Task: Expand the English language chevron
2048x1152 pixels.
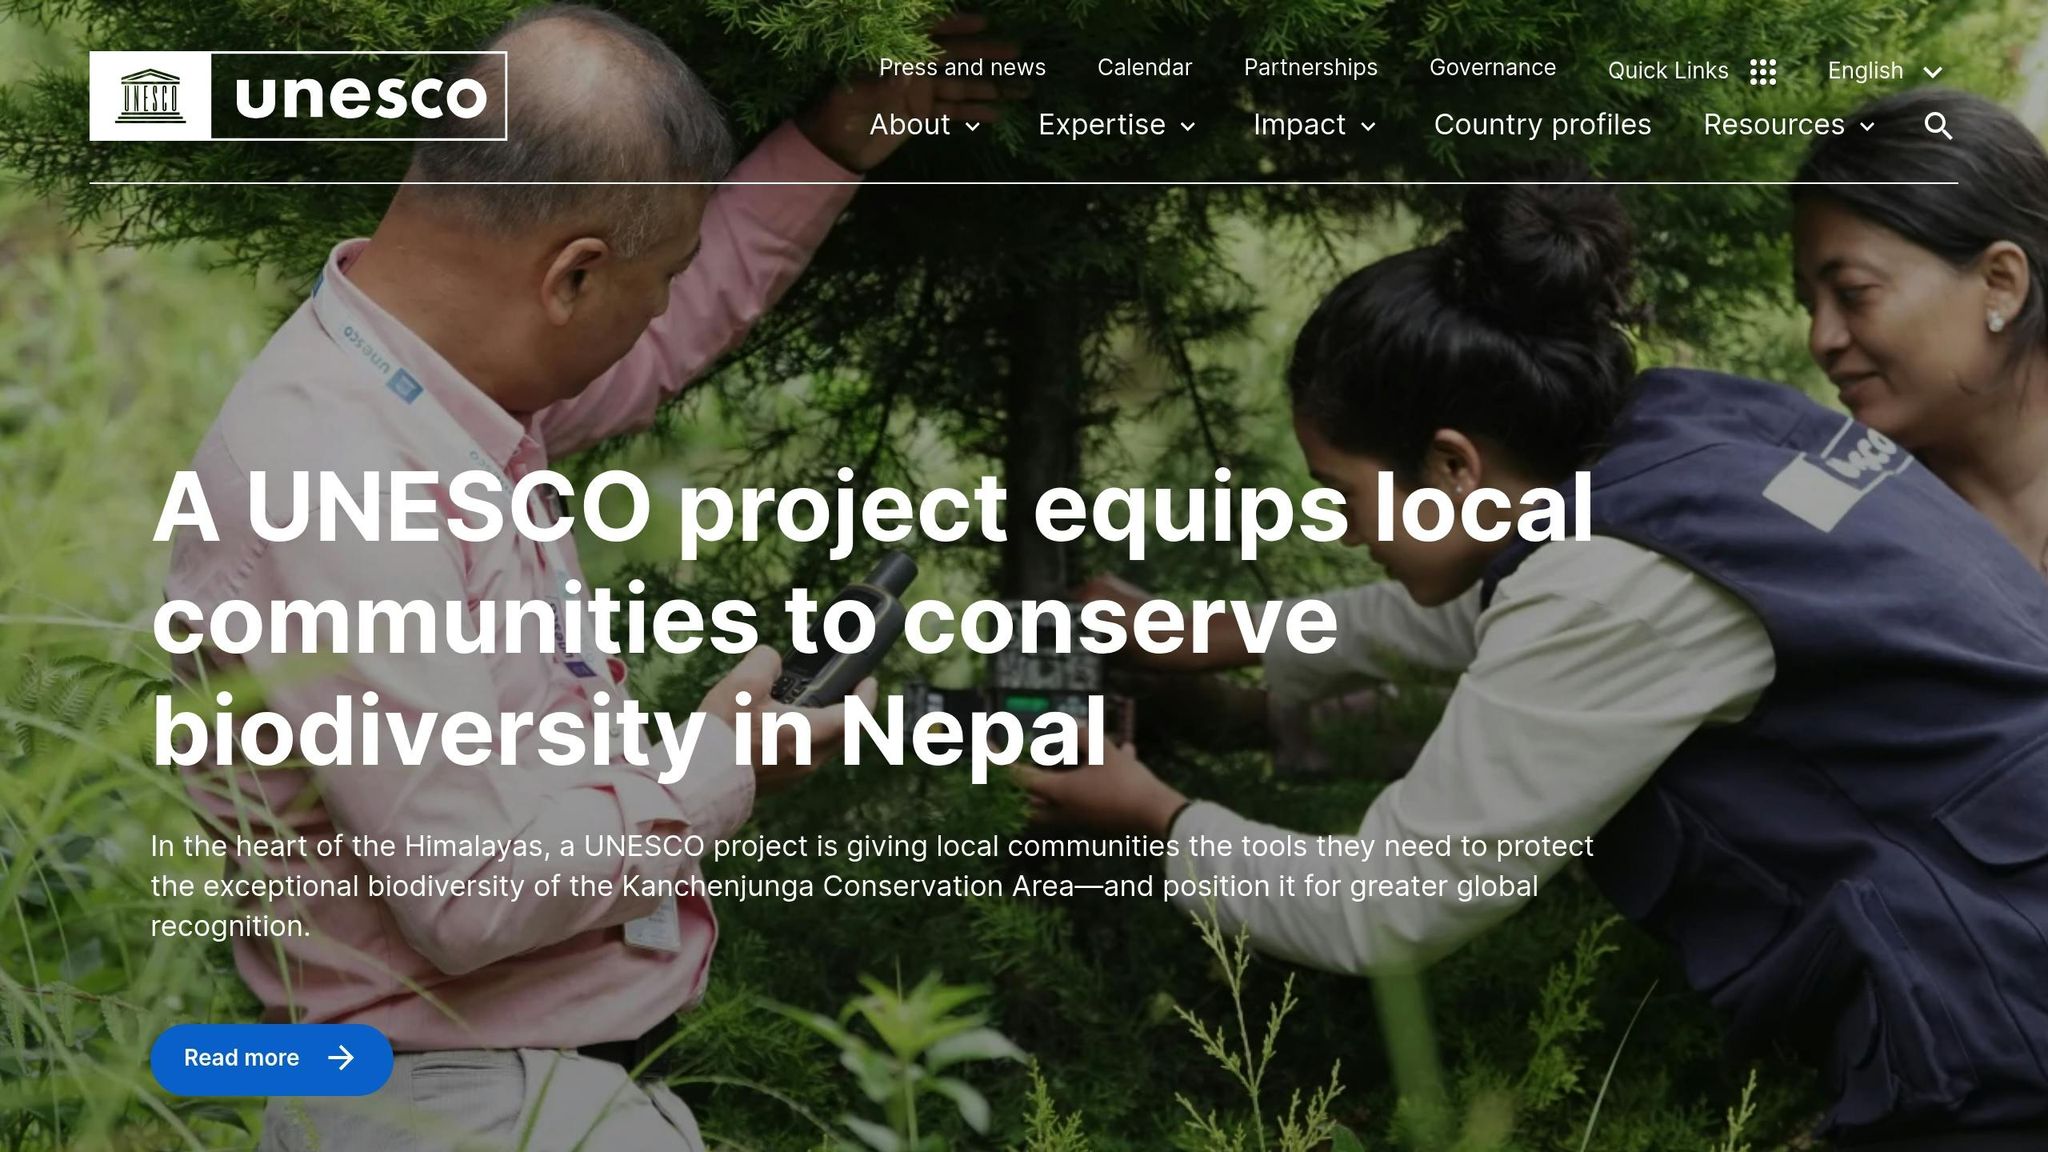Action: coord(1932,72)
